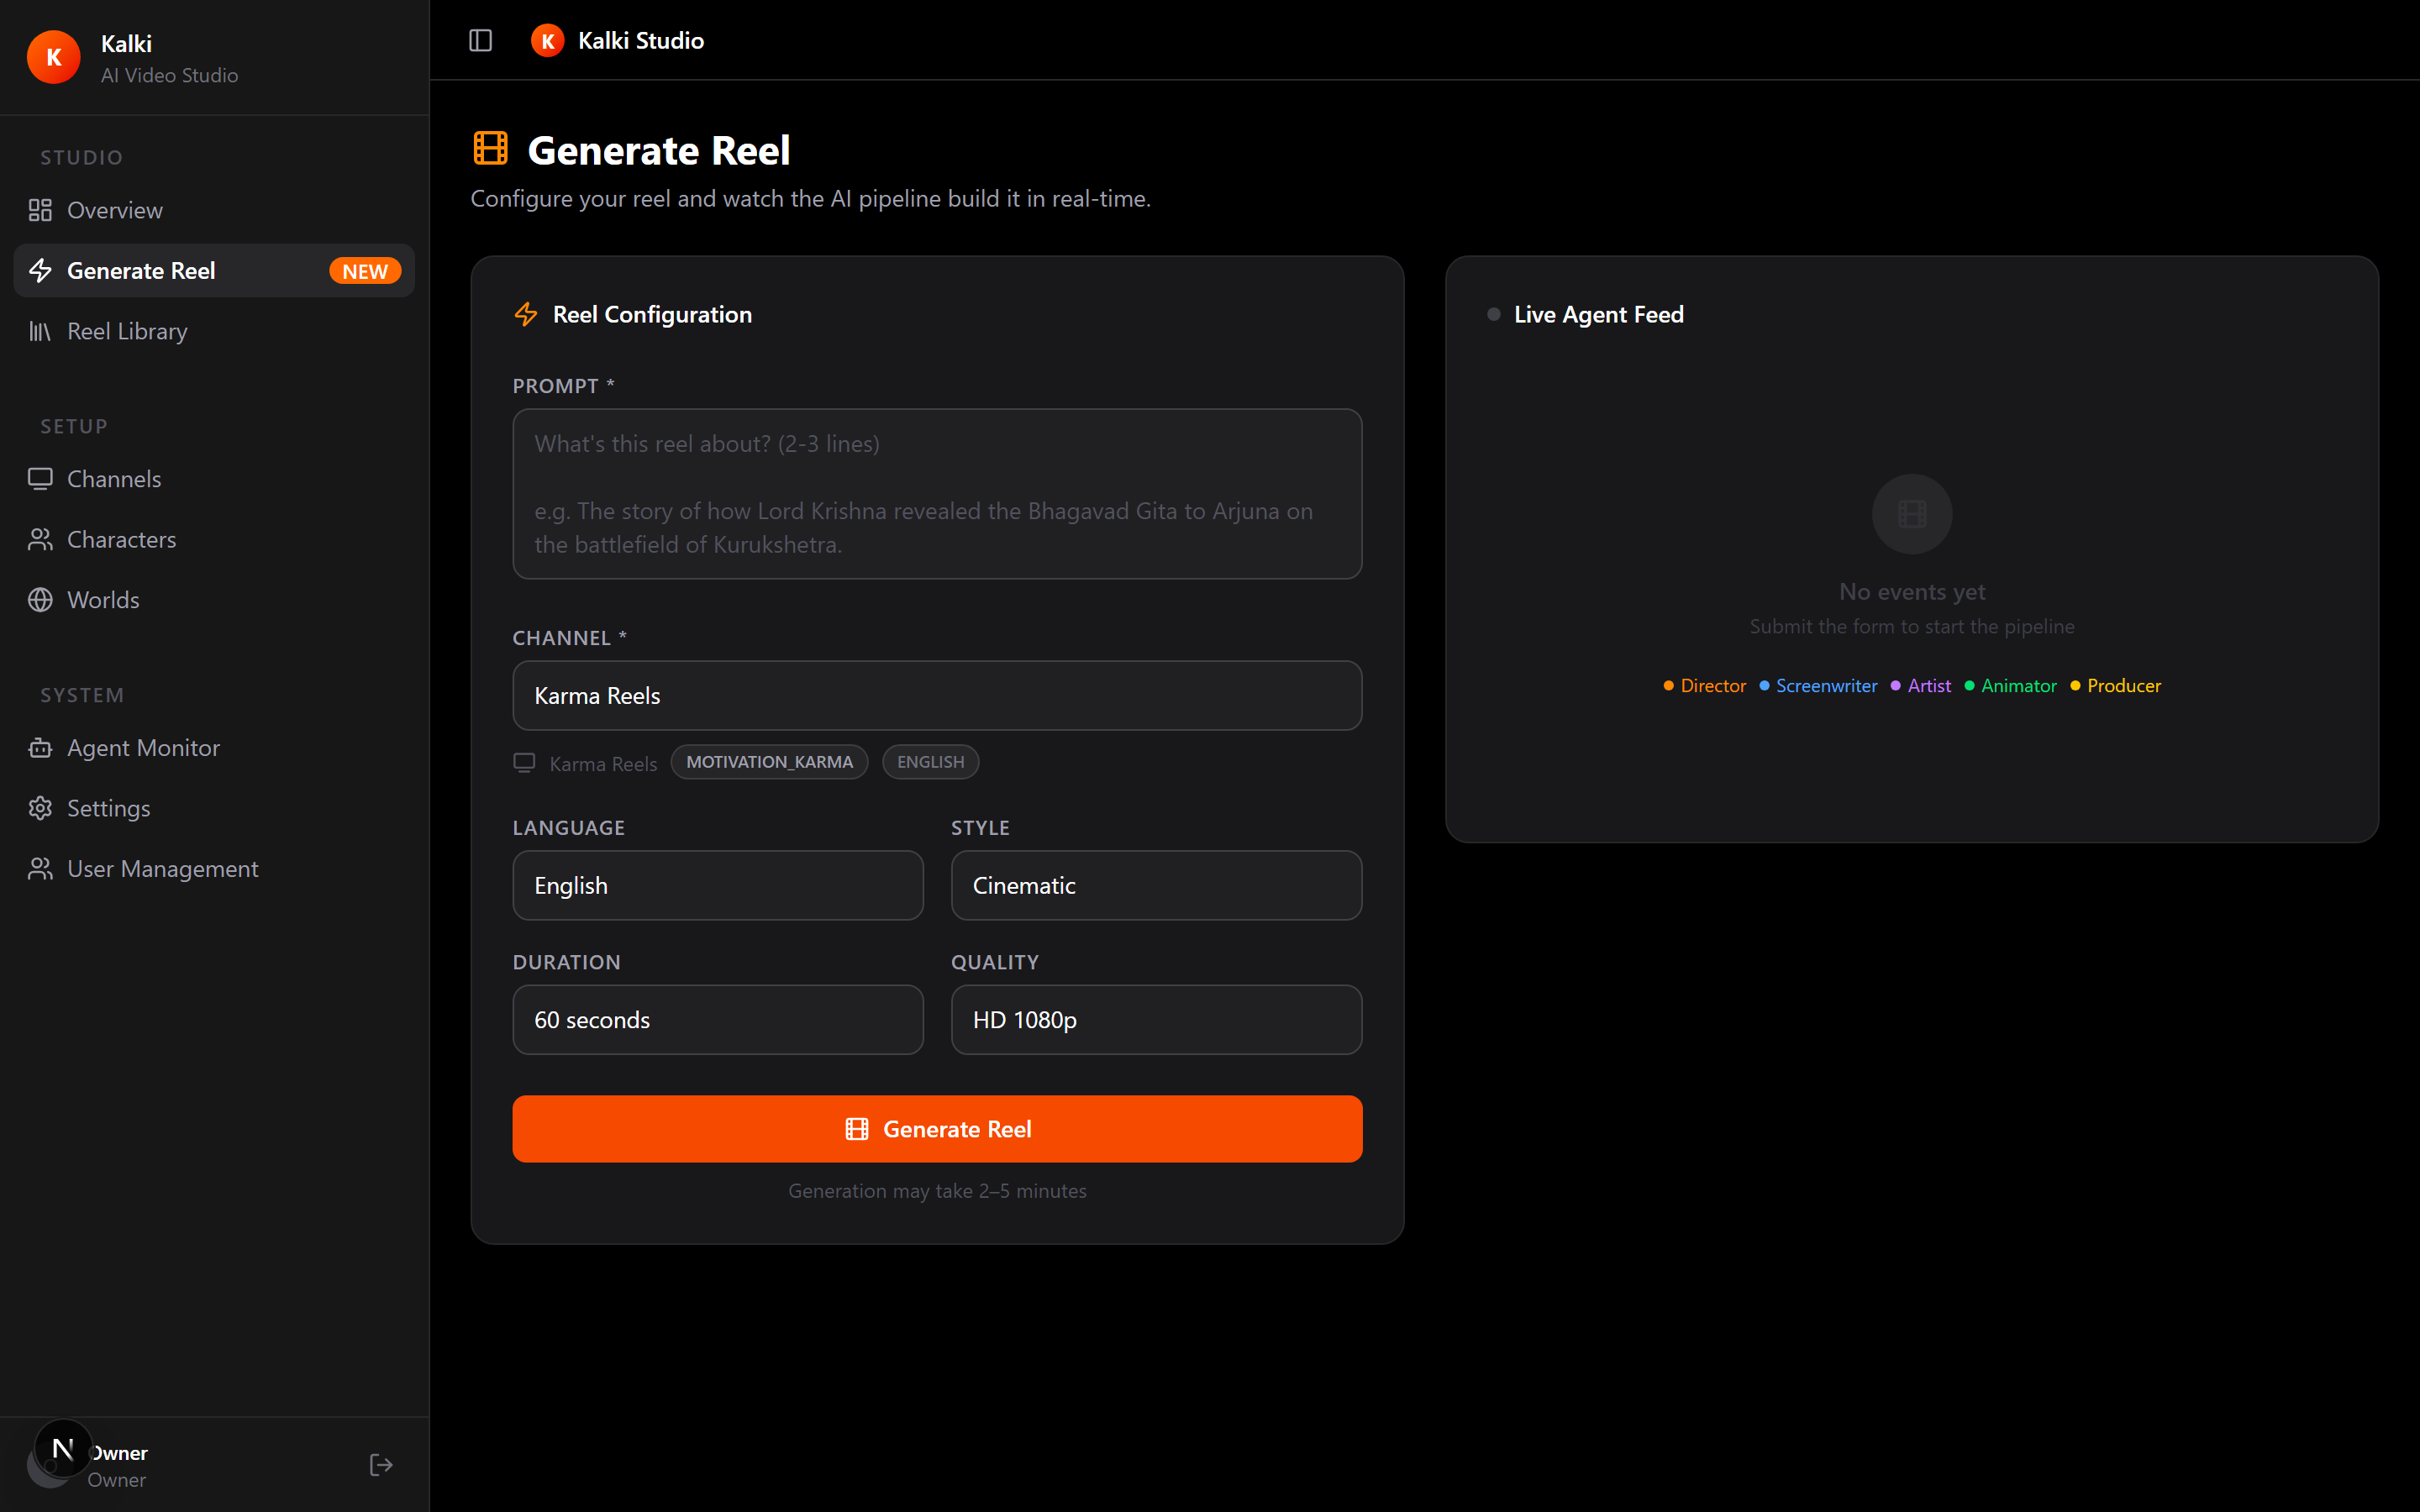2420x1512 pixels.
Task: Click the Overview grid icon
Action: (x=40, y=210)
